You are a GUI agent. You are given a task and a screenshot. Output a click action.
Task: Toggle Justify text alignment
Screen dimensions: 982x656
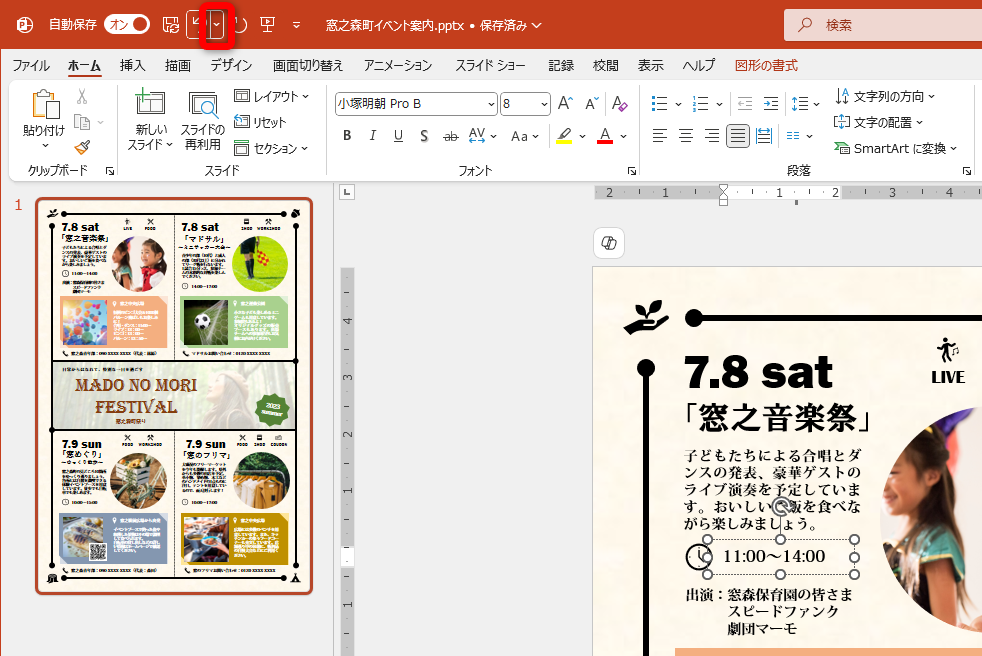738,135
